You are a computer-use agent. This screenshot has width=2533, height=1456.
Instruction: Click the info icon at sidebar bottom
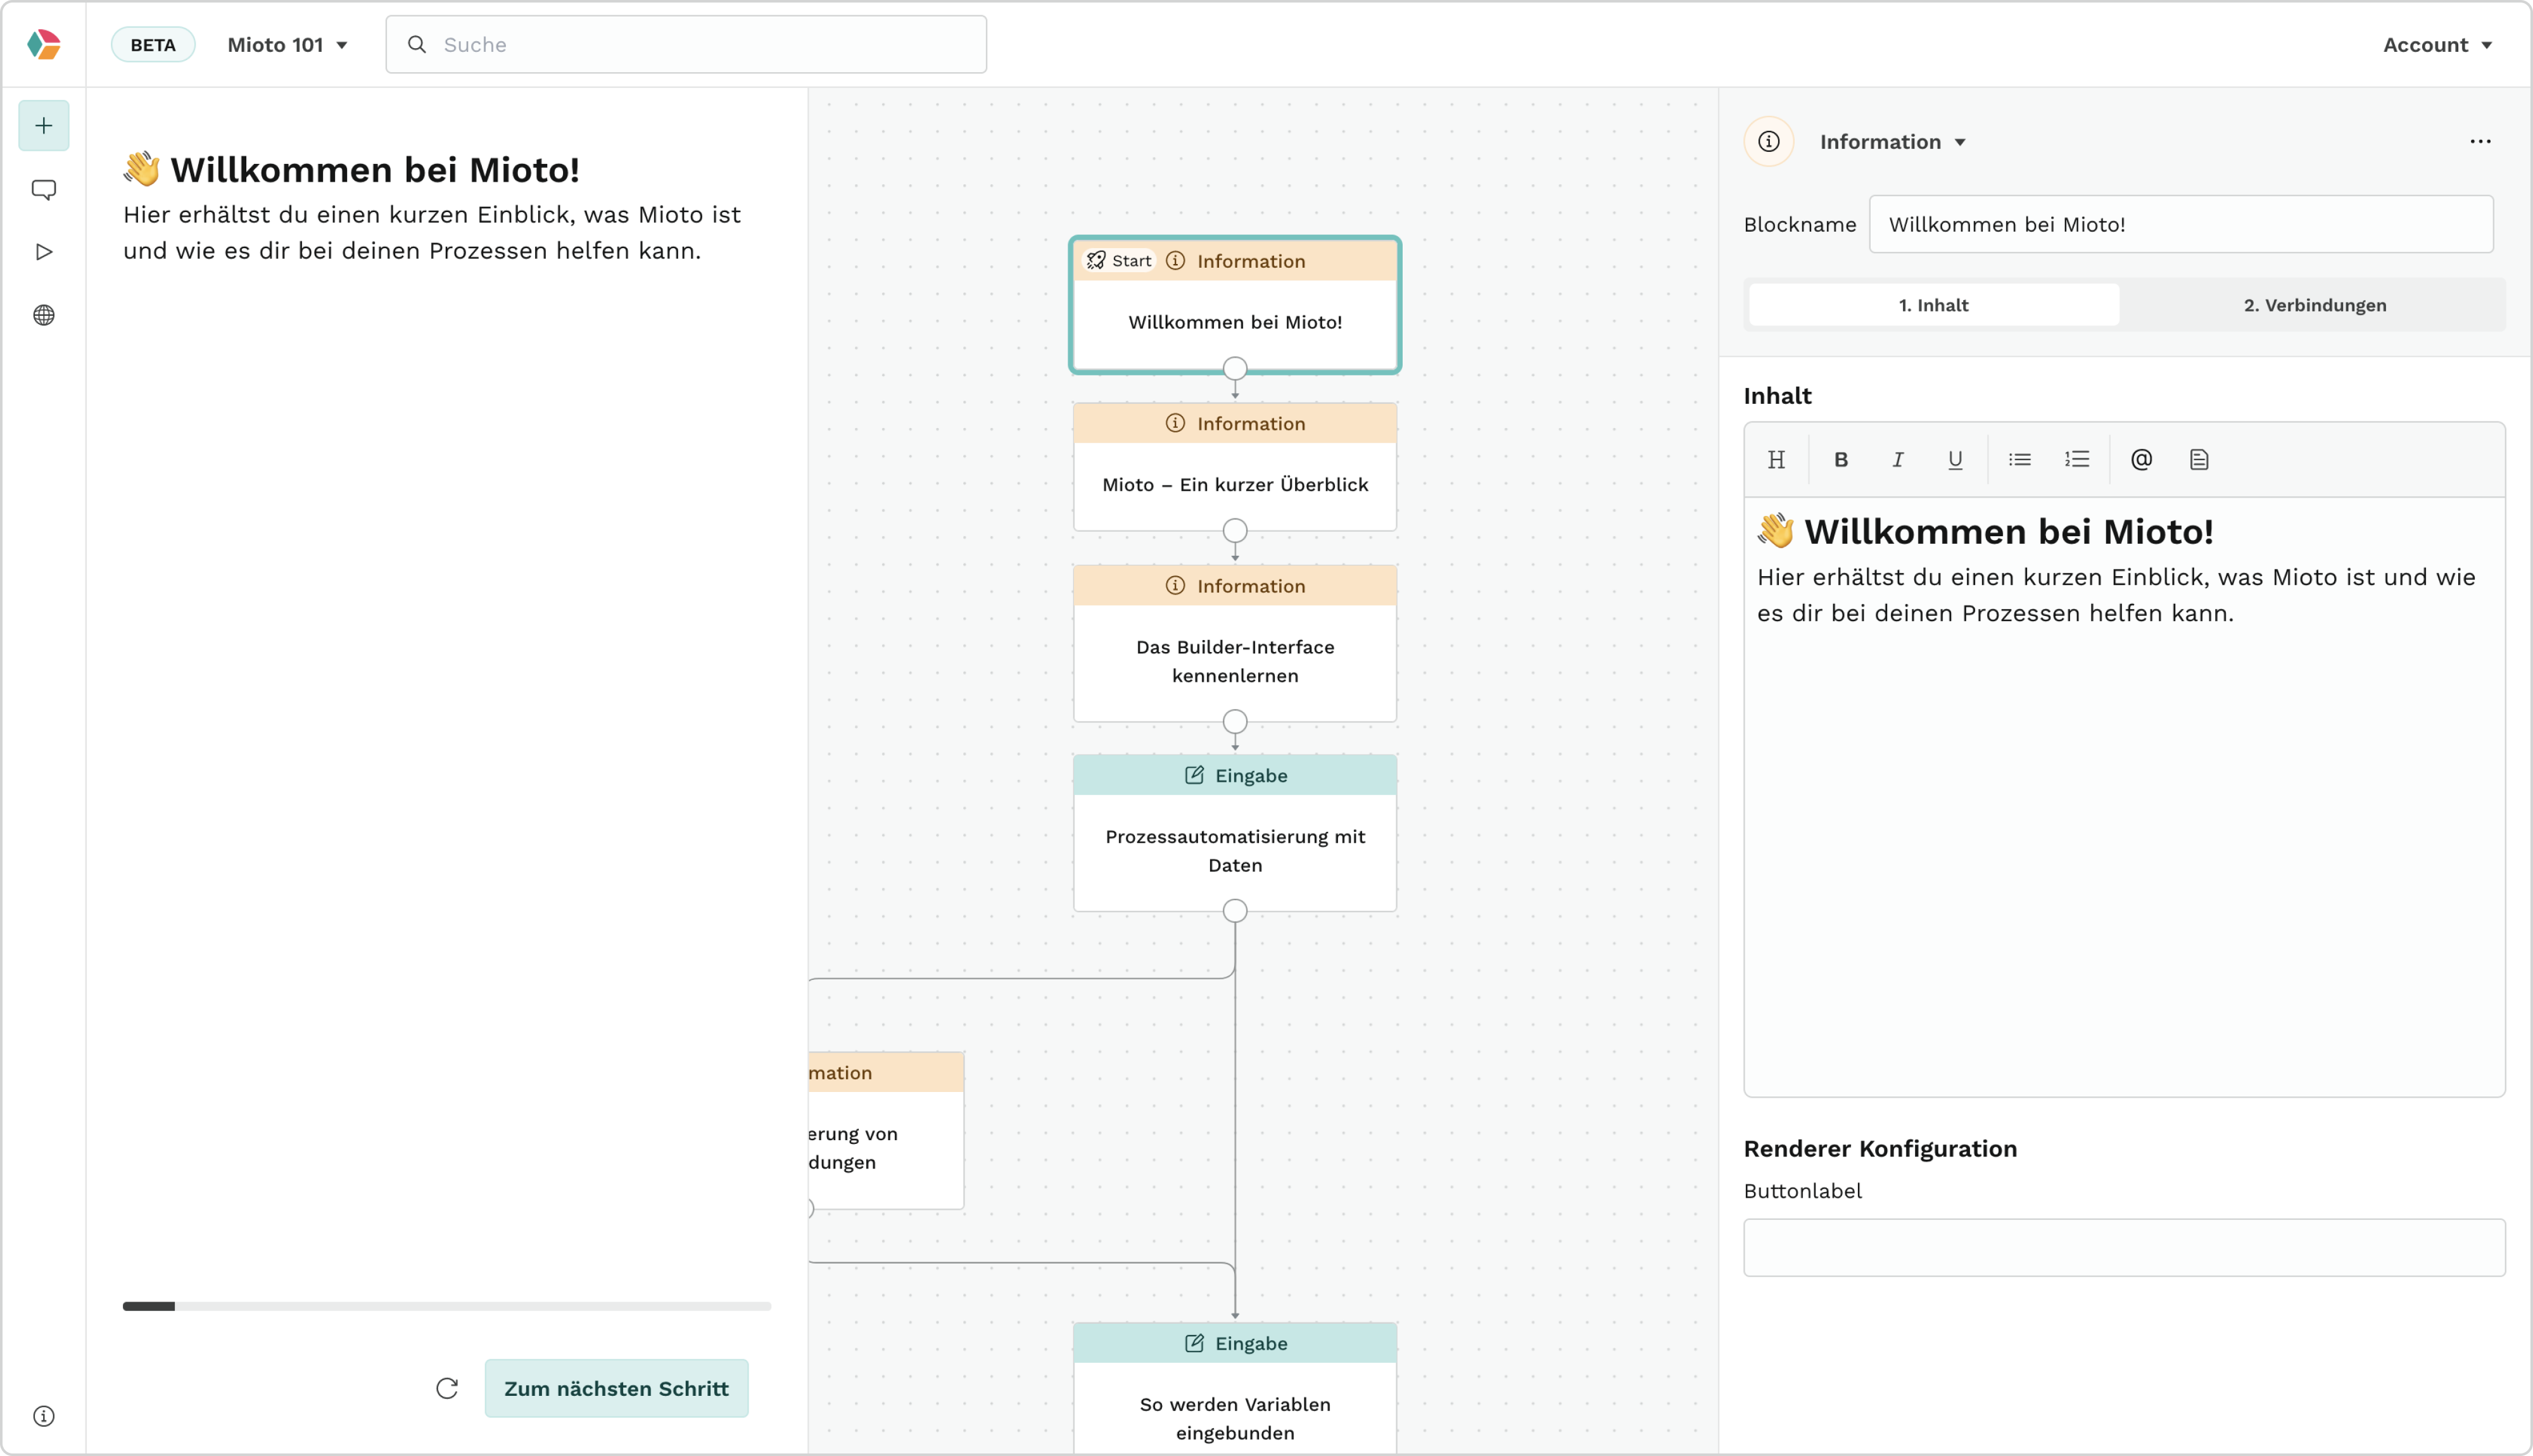click(44, 1416)
